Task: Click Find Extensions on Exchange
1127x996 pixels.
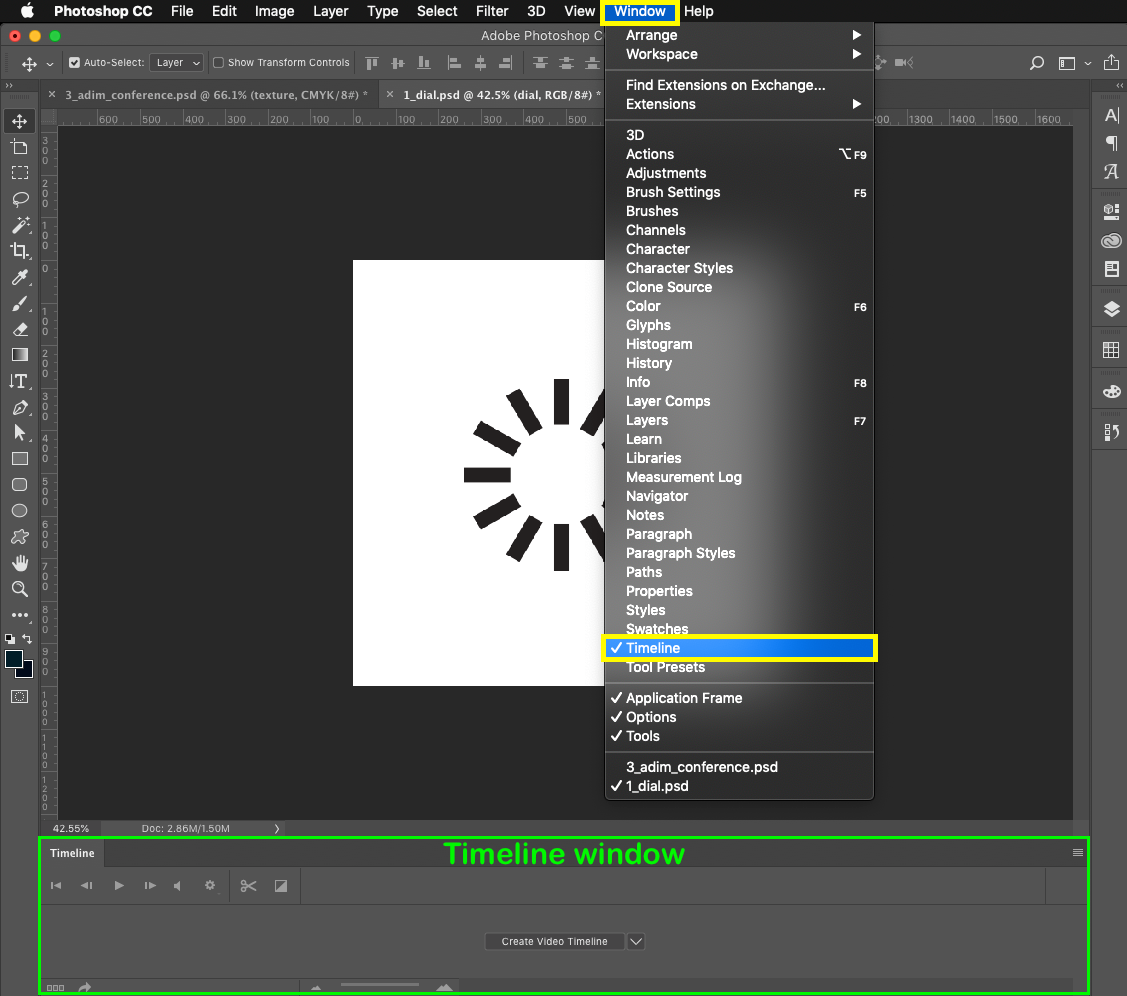Action: click(740, 85)
